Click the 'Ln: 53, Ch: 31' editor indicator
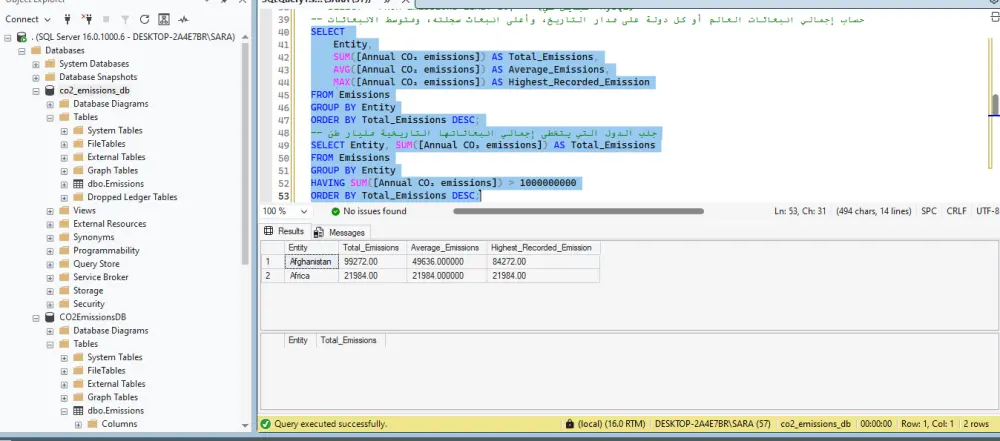Image resolution: width=1000 pixels, height=441 pixels. (x=801, y=211)
